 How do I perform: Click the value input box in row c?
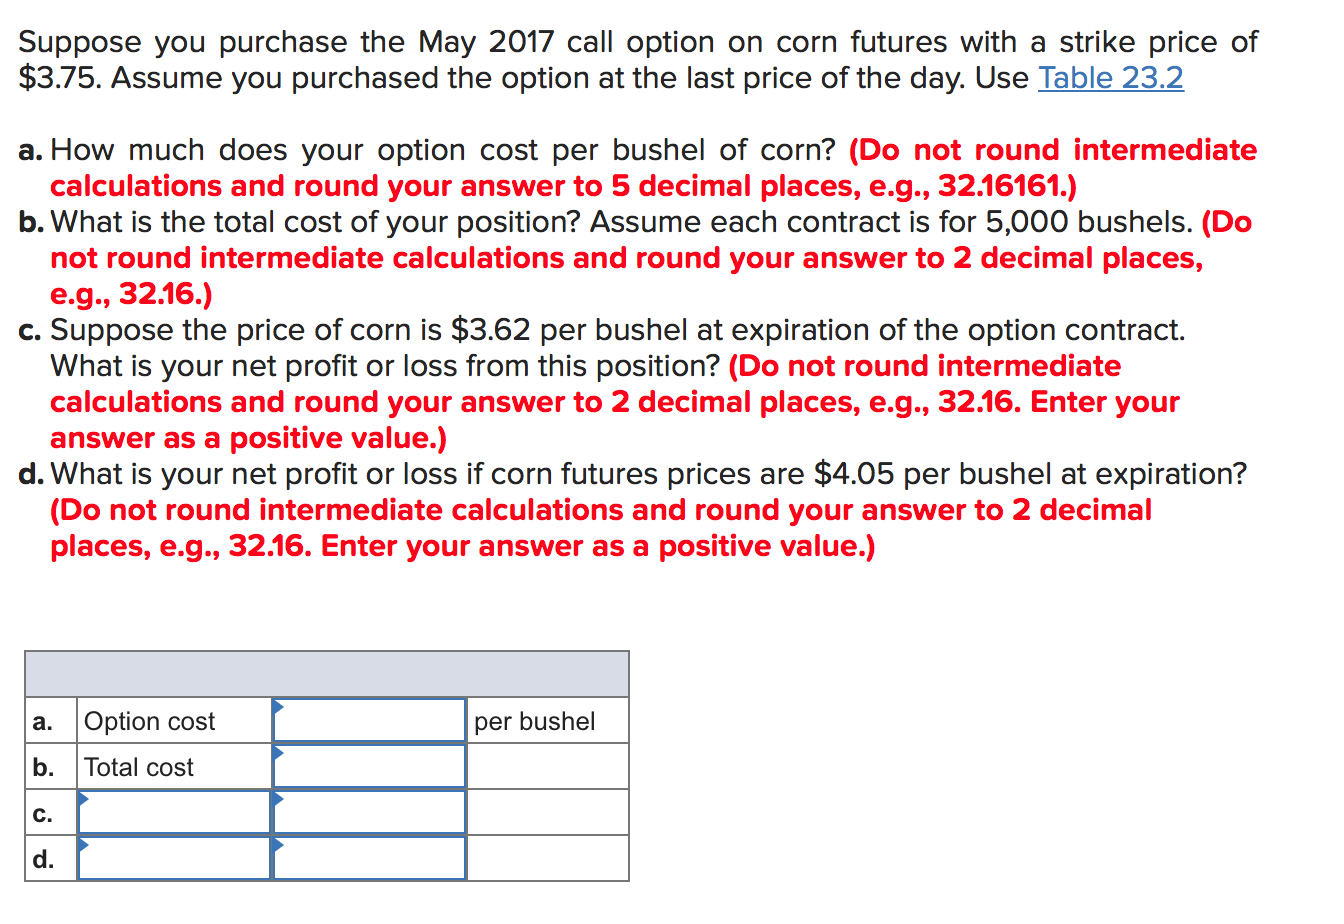370,812
